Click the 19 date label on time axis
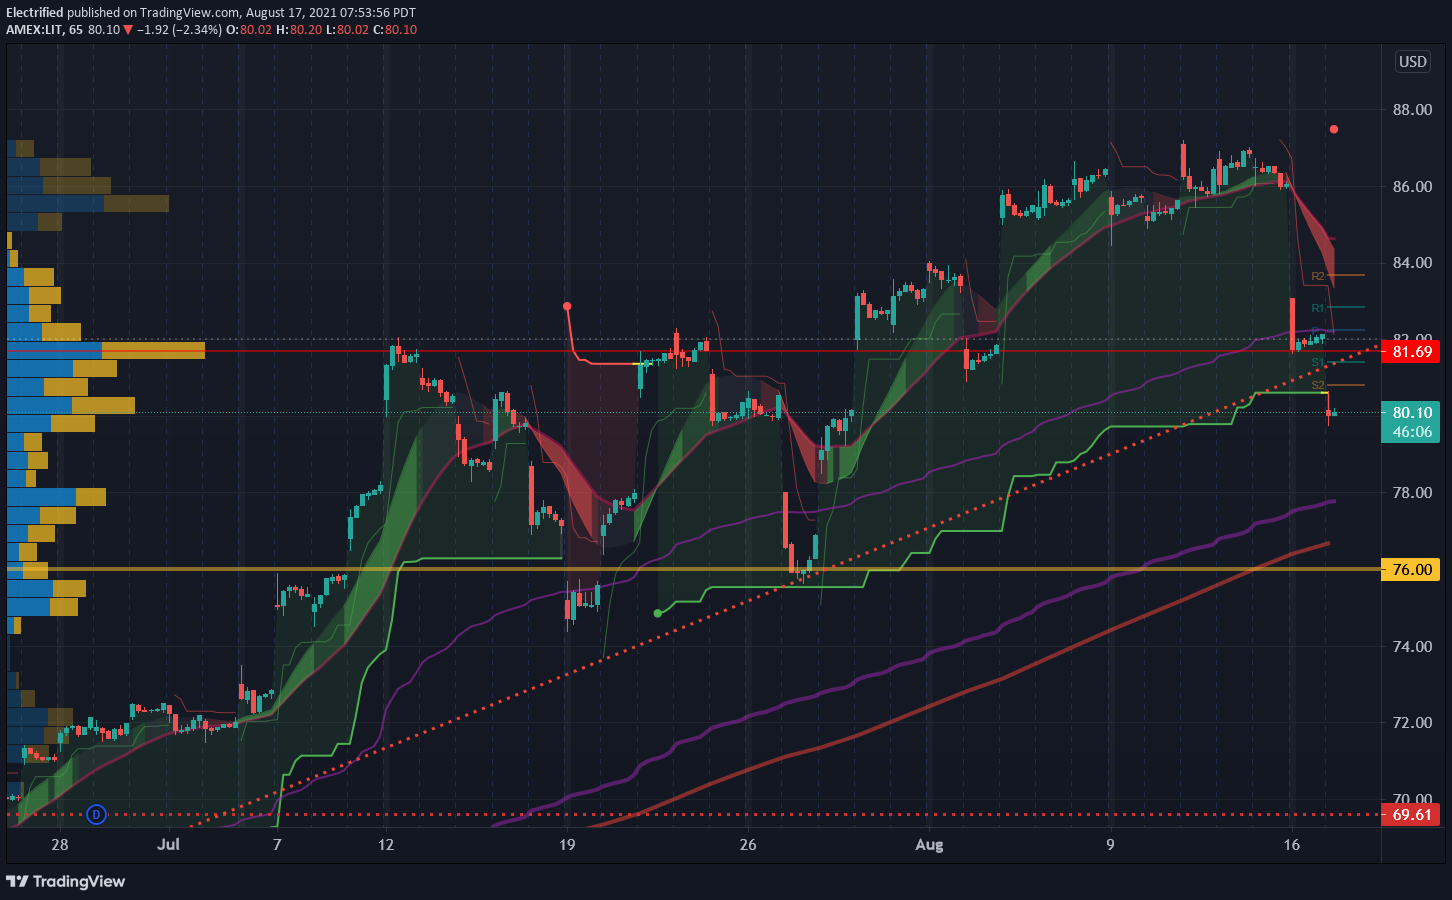This screenshot has height=900, width=1452. 567,845
